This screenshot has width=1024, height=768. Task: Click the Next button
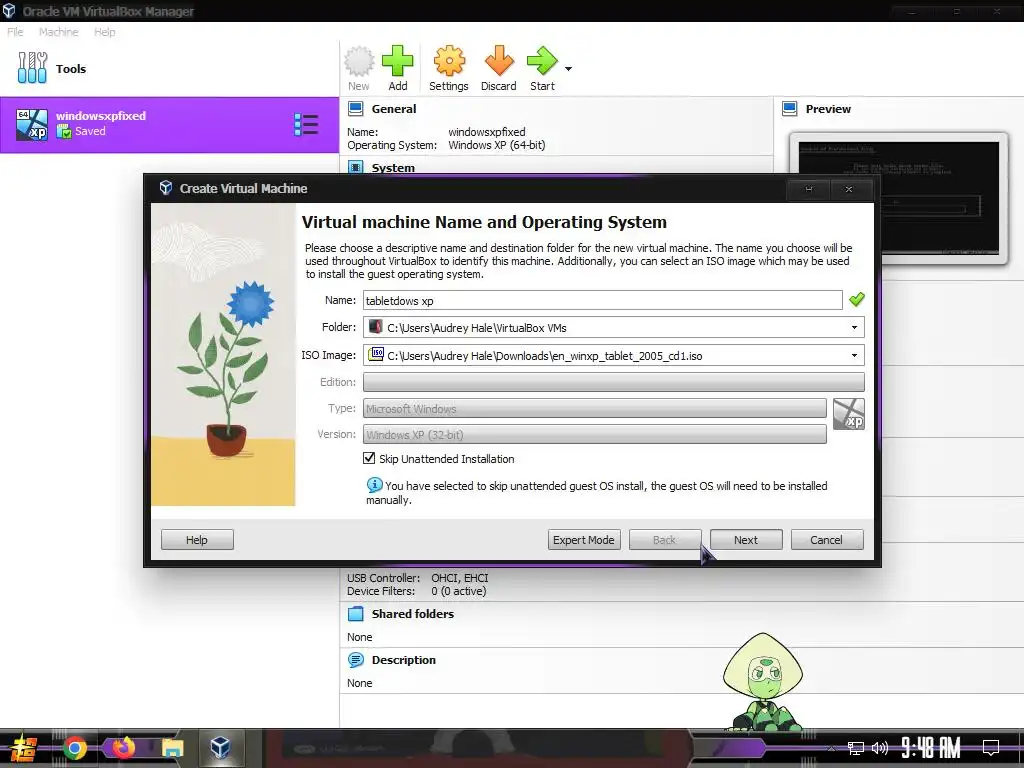[745, 539]
